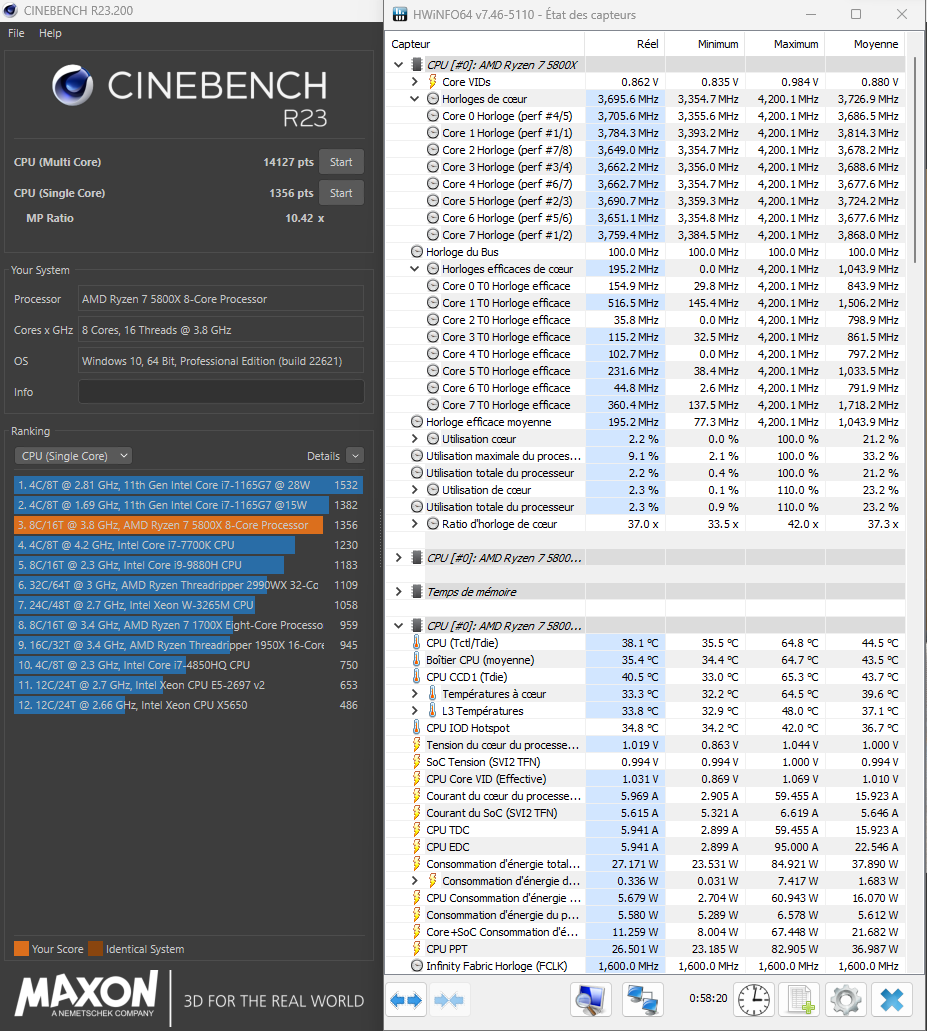This screenshot has height=1031, width=927.
Task: Select ranking bar for Intel Xeon CPU X5650
Action: 188,706
